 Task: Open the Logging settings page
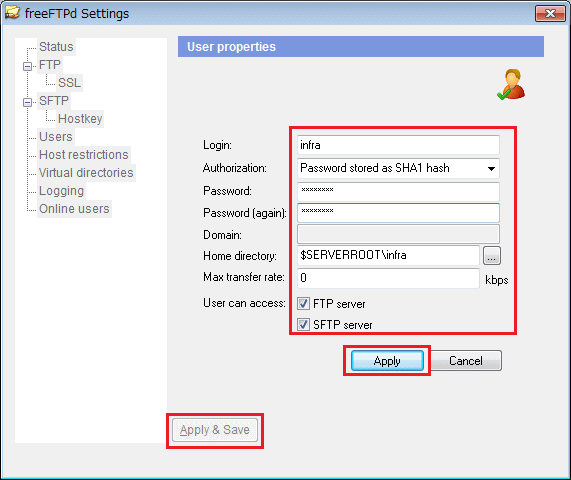point(61,191)
